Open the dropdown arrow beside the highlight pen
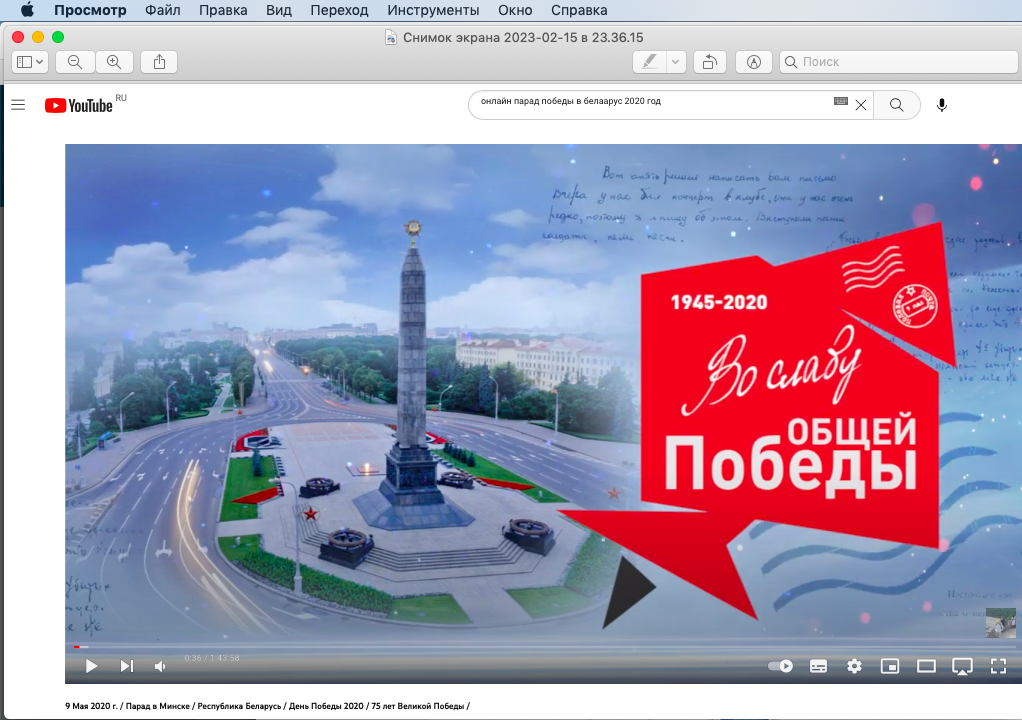Viewport: 1022px width, 720px height. tap(676, 62)
